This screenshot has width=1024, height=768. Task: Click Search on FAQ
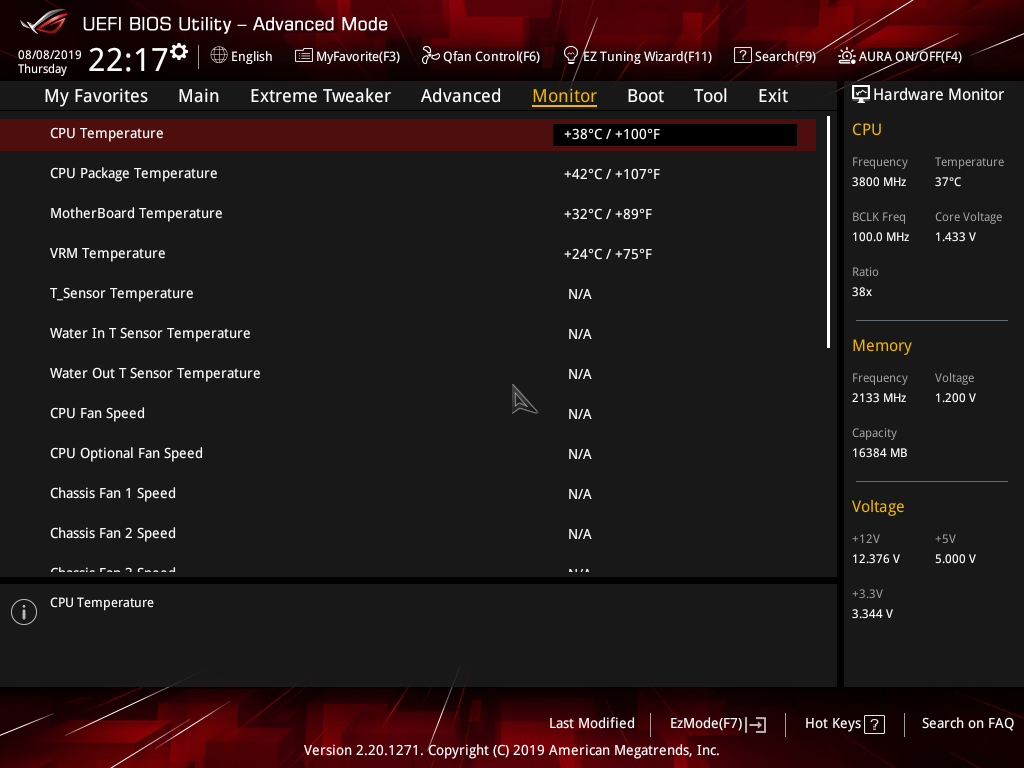967,723
